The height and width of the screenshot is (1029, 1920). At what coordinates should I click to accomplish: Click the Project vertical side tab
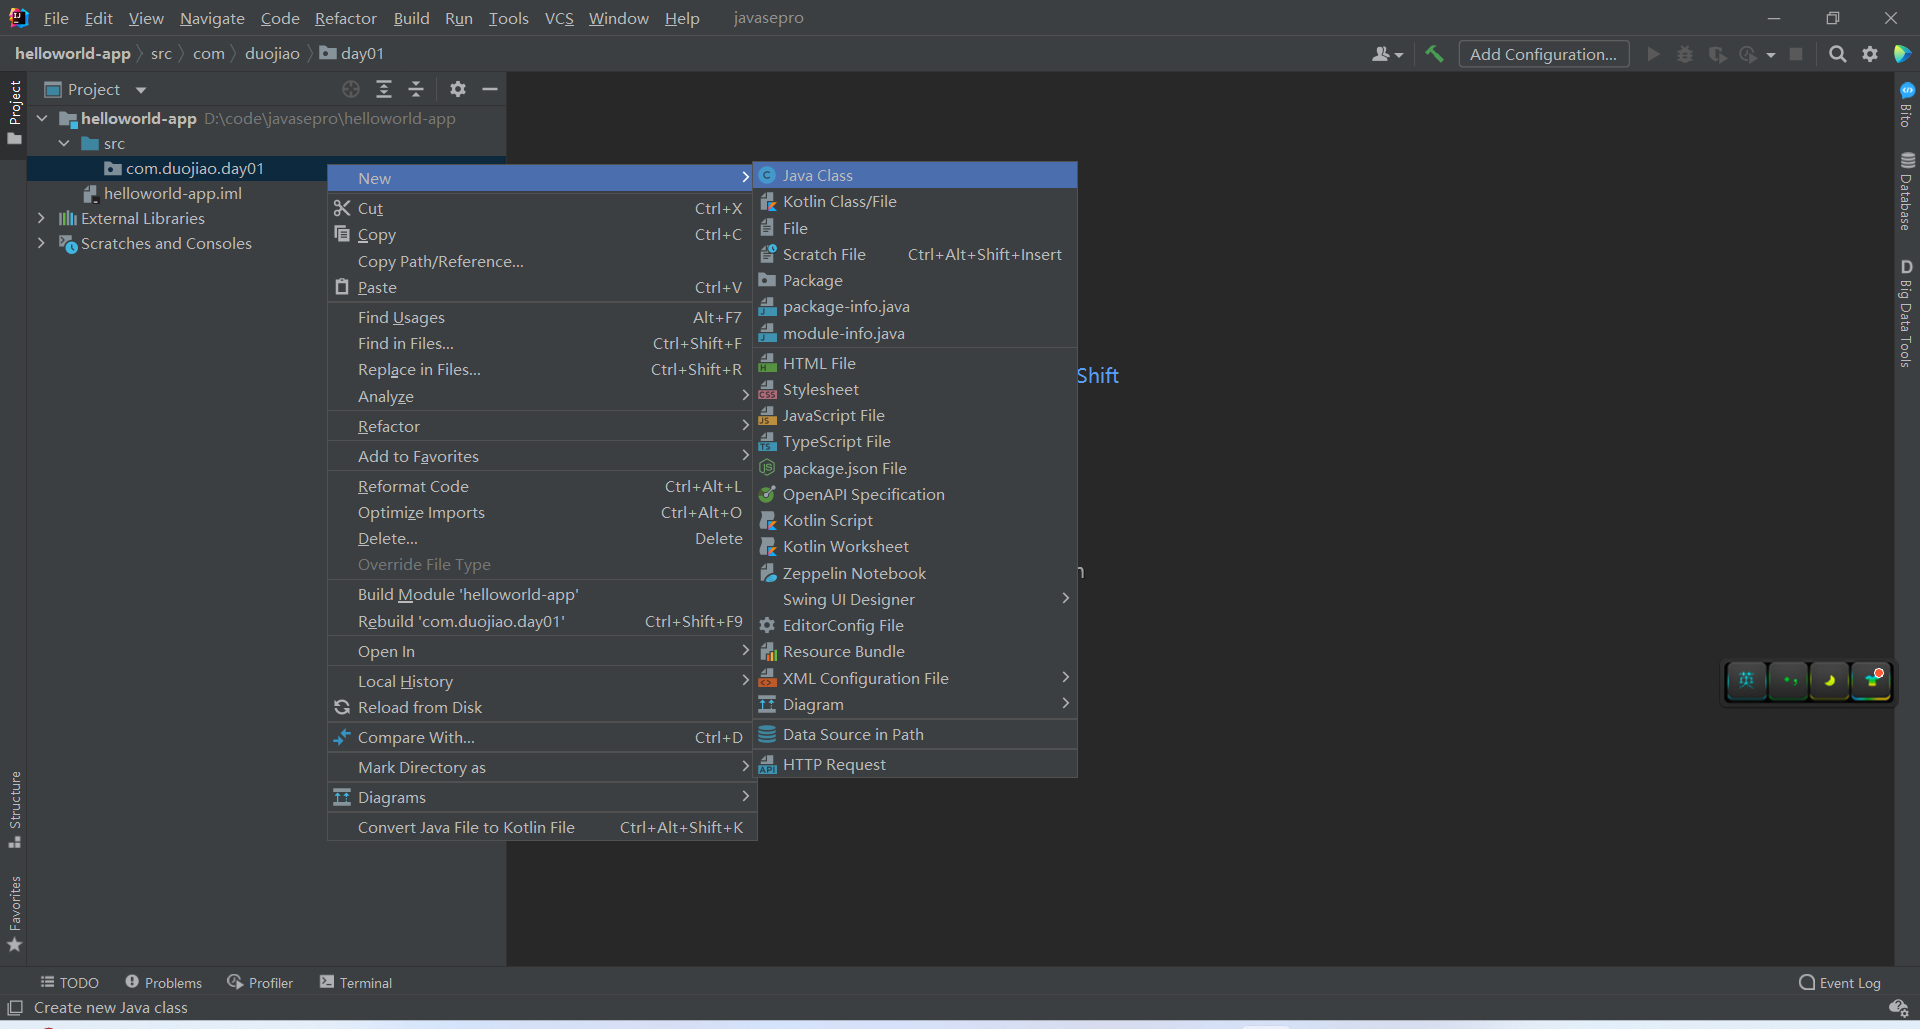(x=14, y=111)
